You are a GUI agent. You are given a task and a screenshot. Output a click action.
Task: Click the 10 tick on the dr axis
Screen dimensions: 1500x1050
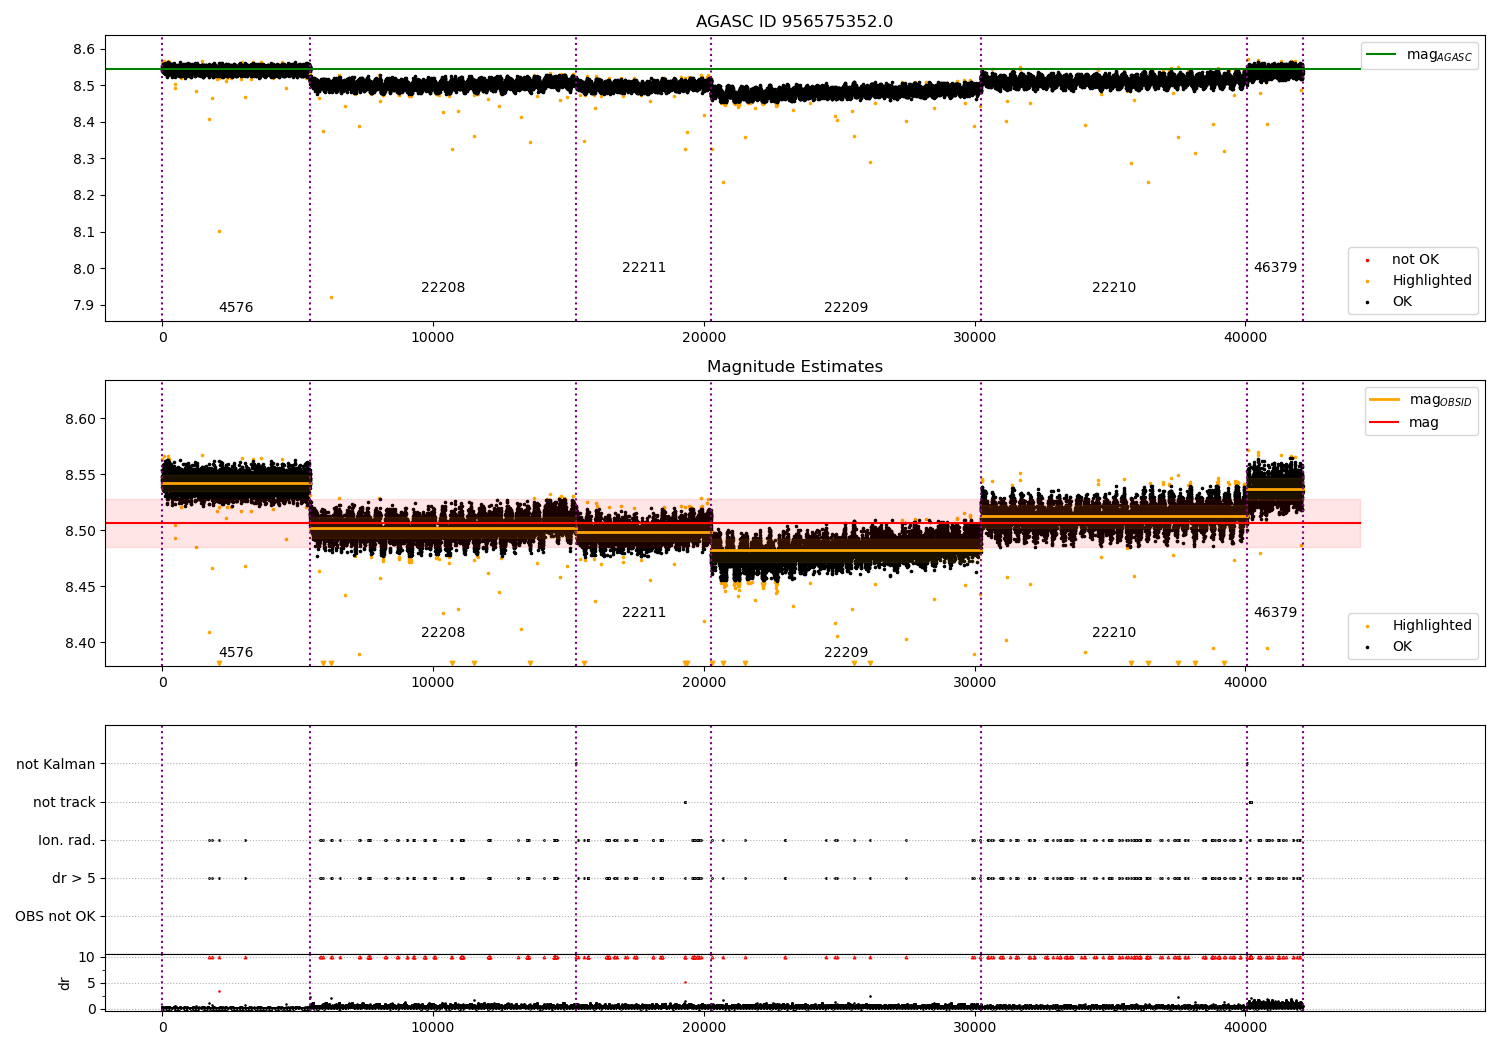(x=87, y=958)
